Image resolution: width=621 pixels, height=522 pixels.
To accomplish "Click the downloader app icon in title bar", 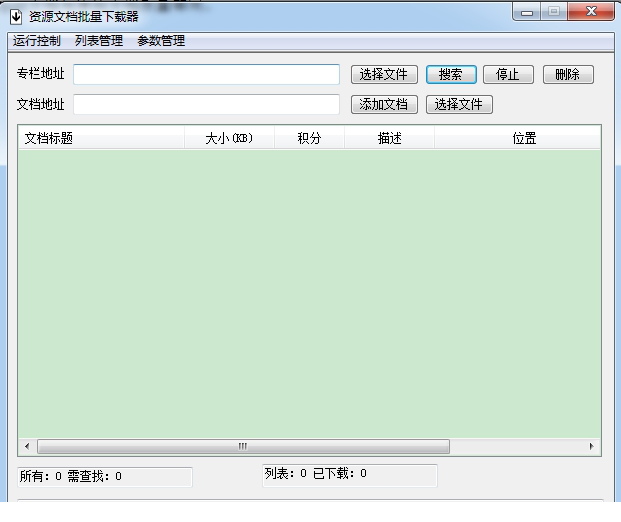I will click(x=16, y=17).
